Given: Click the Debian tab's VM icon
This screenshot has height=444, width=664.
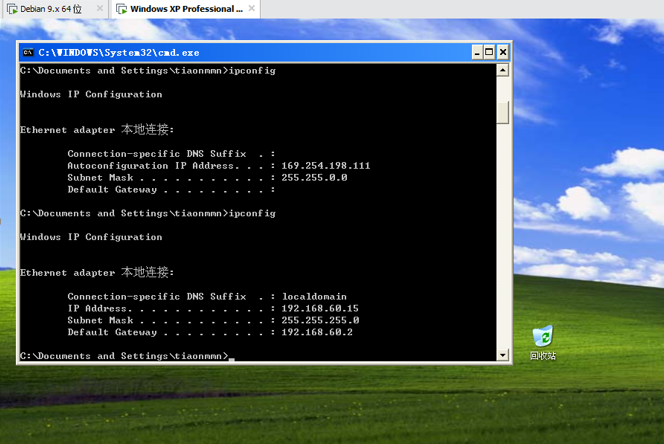Looking at the screenshot, I should coord(12,9).
